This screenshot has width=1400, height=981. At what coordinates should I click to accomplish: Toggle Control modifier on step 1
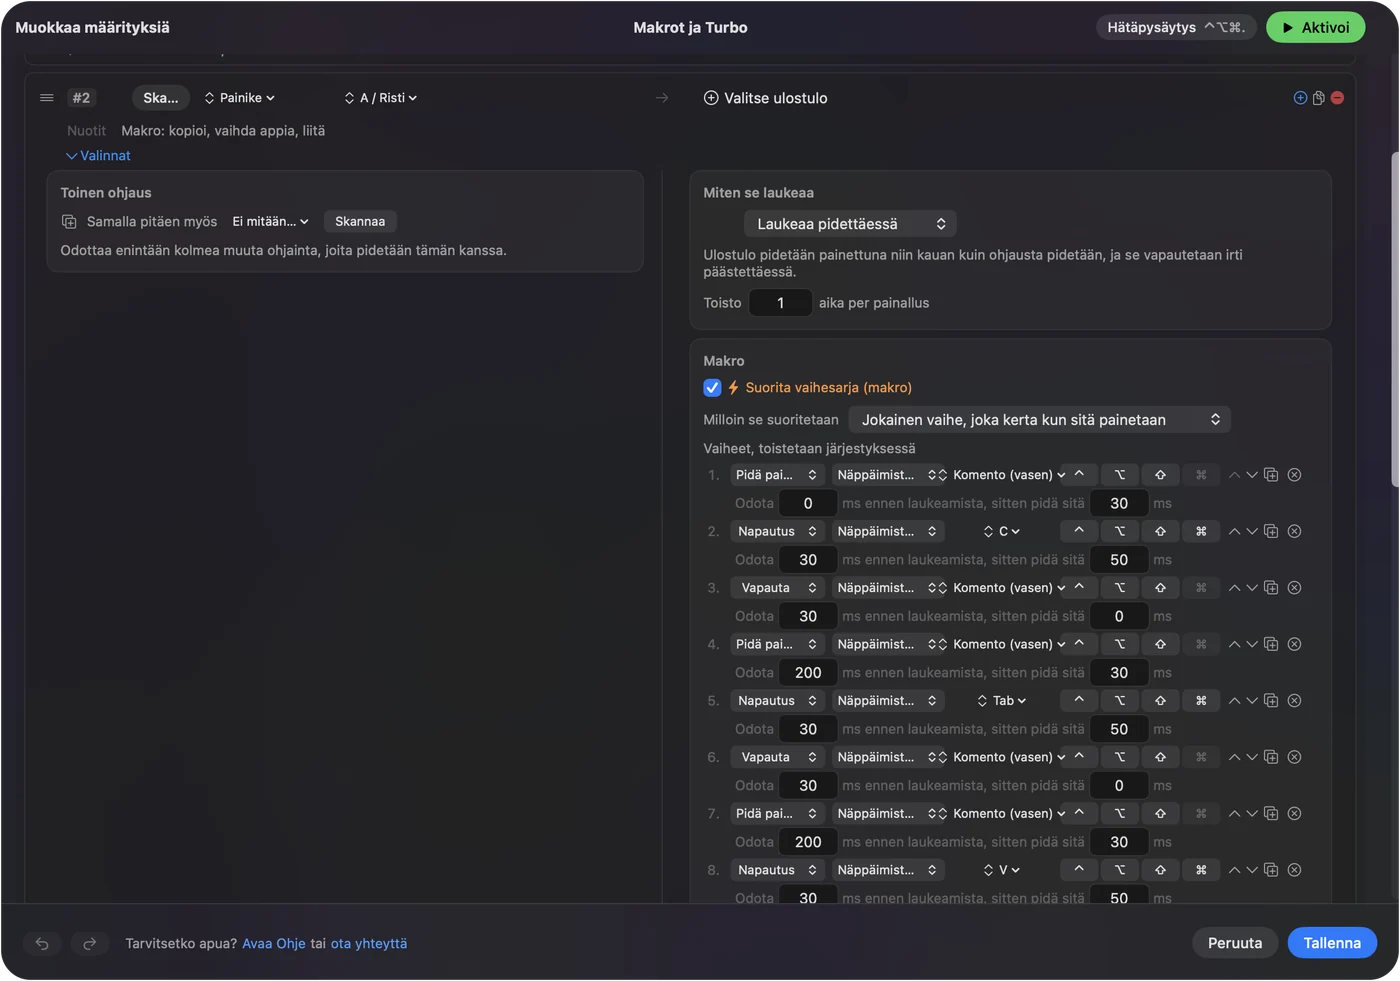1079,475
